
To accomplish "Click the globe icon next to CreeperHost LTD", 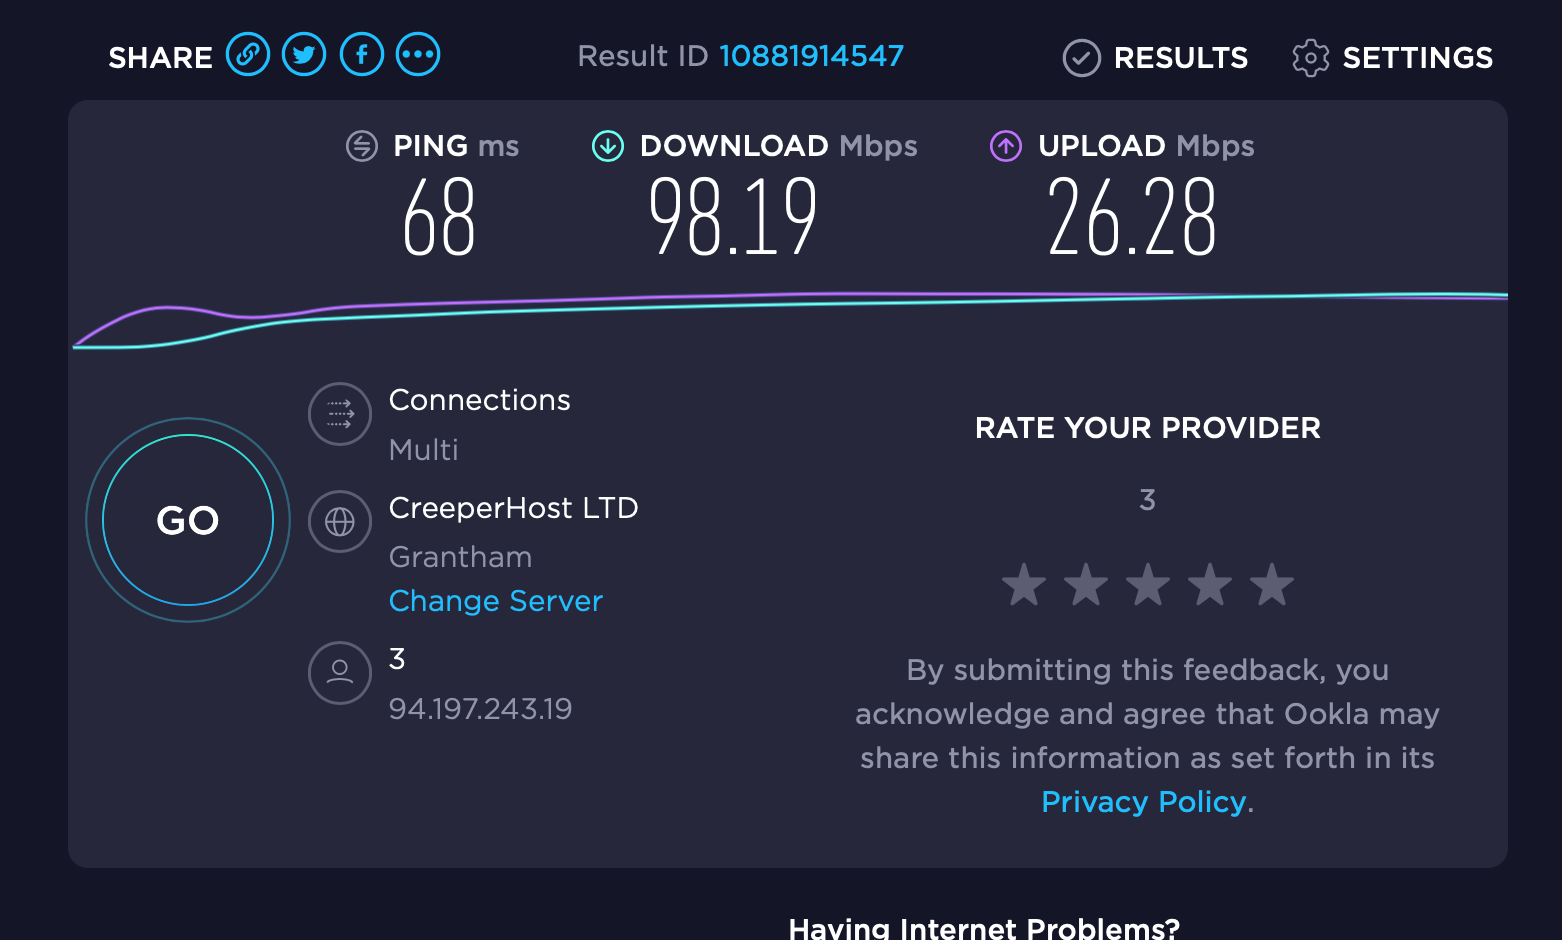I will (339, 521).
